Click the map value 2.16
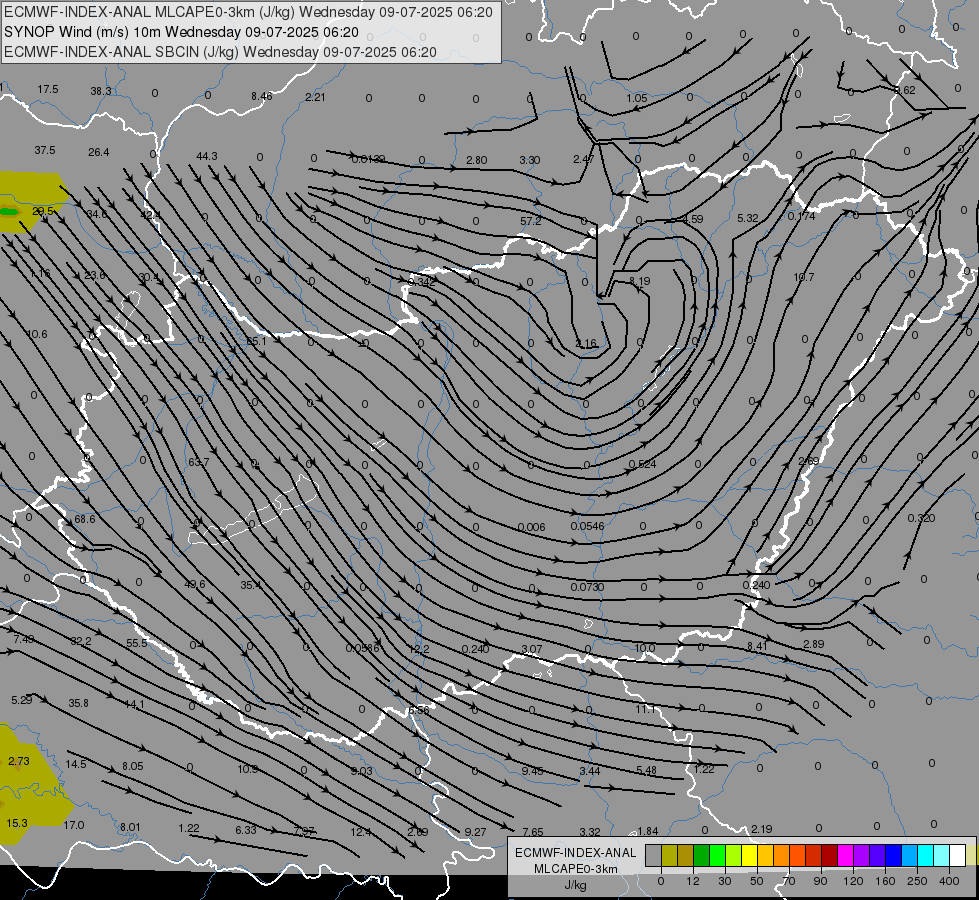979x900 pixels. pos(586,344)
